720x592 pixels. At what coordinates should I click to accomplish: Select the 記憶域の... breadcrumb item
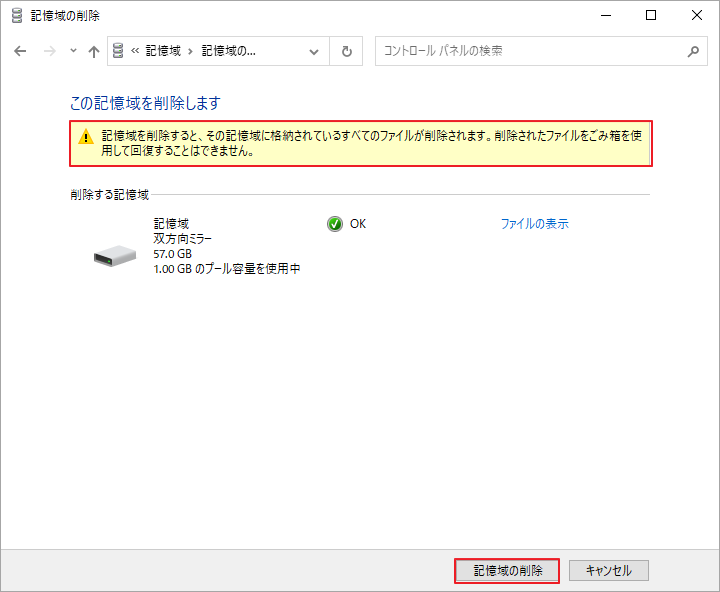pyautogui.click(x=228, y=51)
